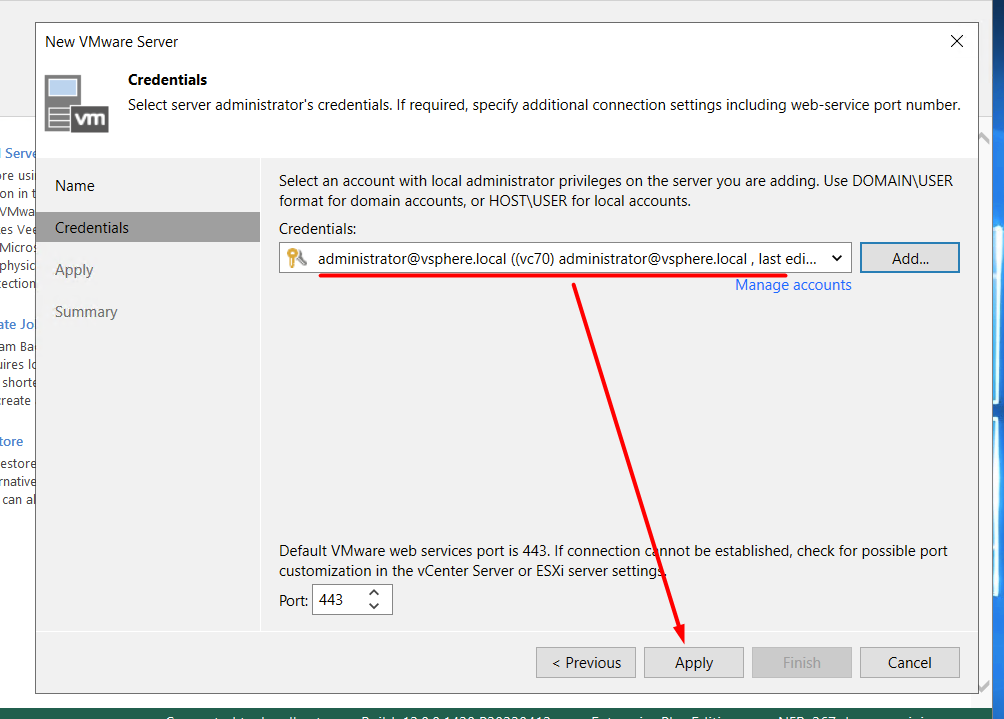Image resolution: width=1004 pixels, height=719 pixels.
Task: Open the Manage accounts link
Action: [793, 285]
